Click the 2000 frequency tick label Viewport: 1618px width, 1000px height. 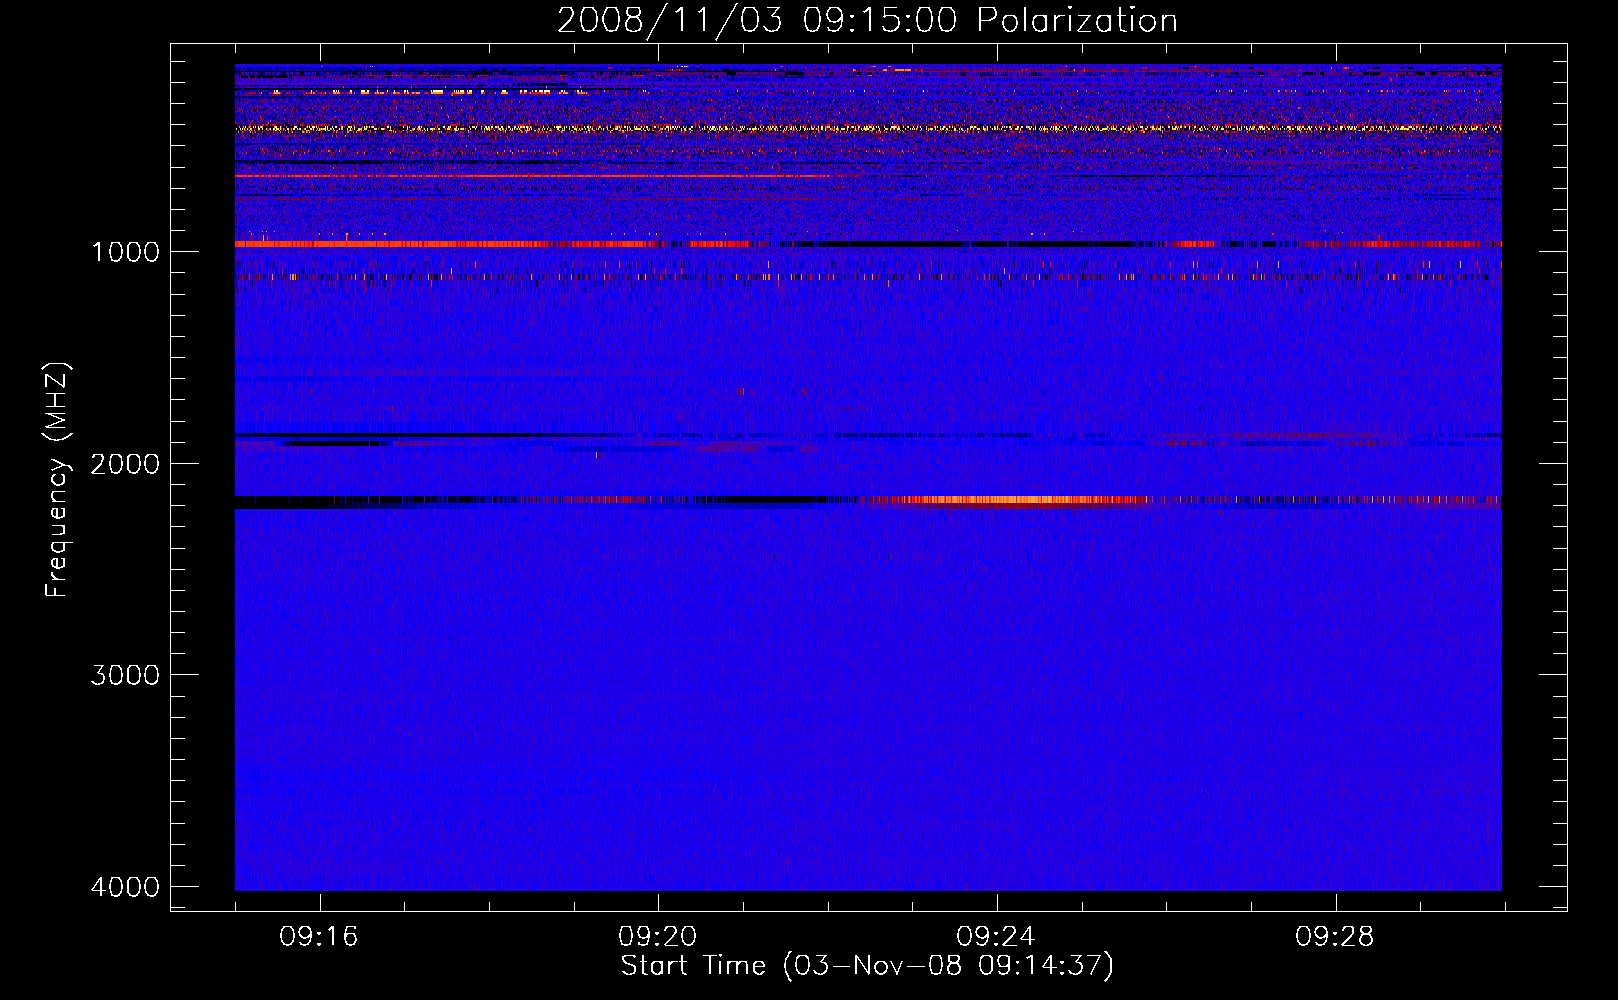pyautogui.click(x=125, y=464)
